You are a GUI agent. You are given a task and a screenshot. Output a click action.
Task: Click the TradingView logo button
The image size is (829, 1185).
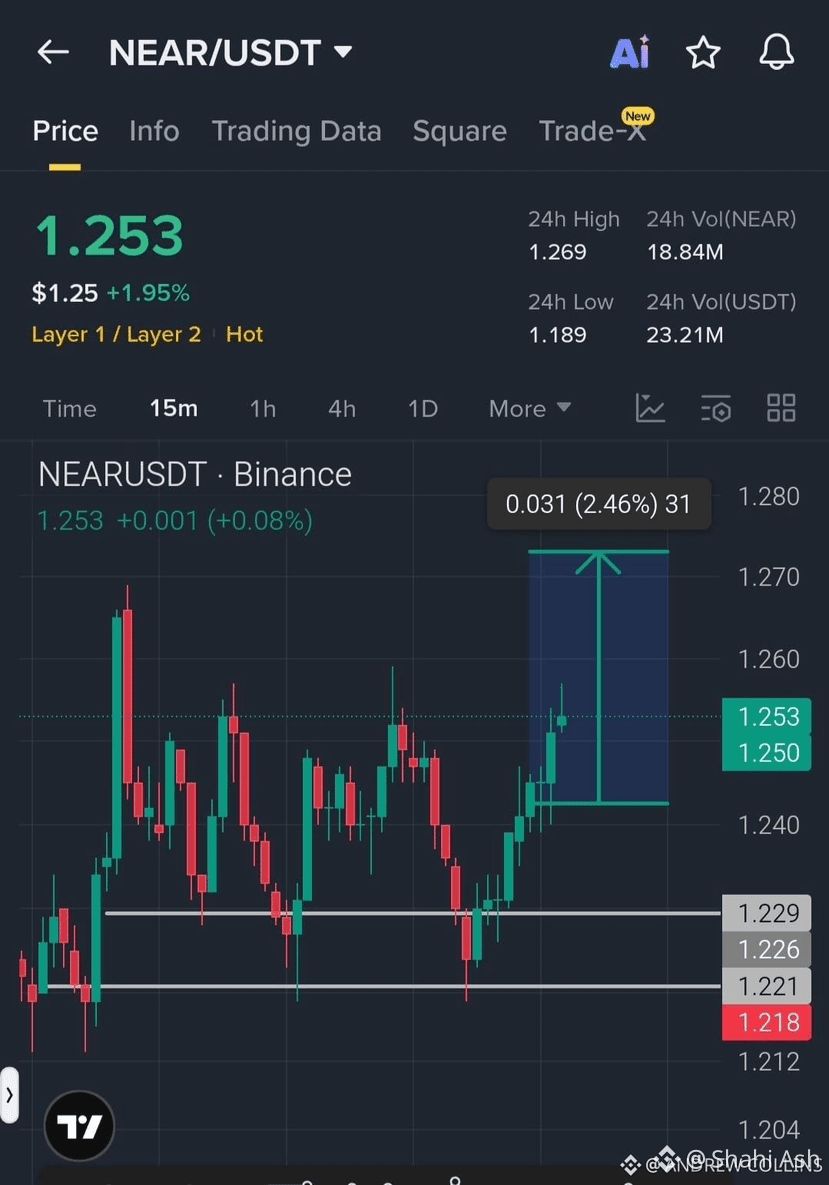[x=79, y=1125]
